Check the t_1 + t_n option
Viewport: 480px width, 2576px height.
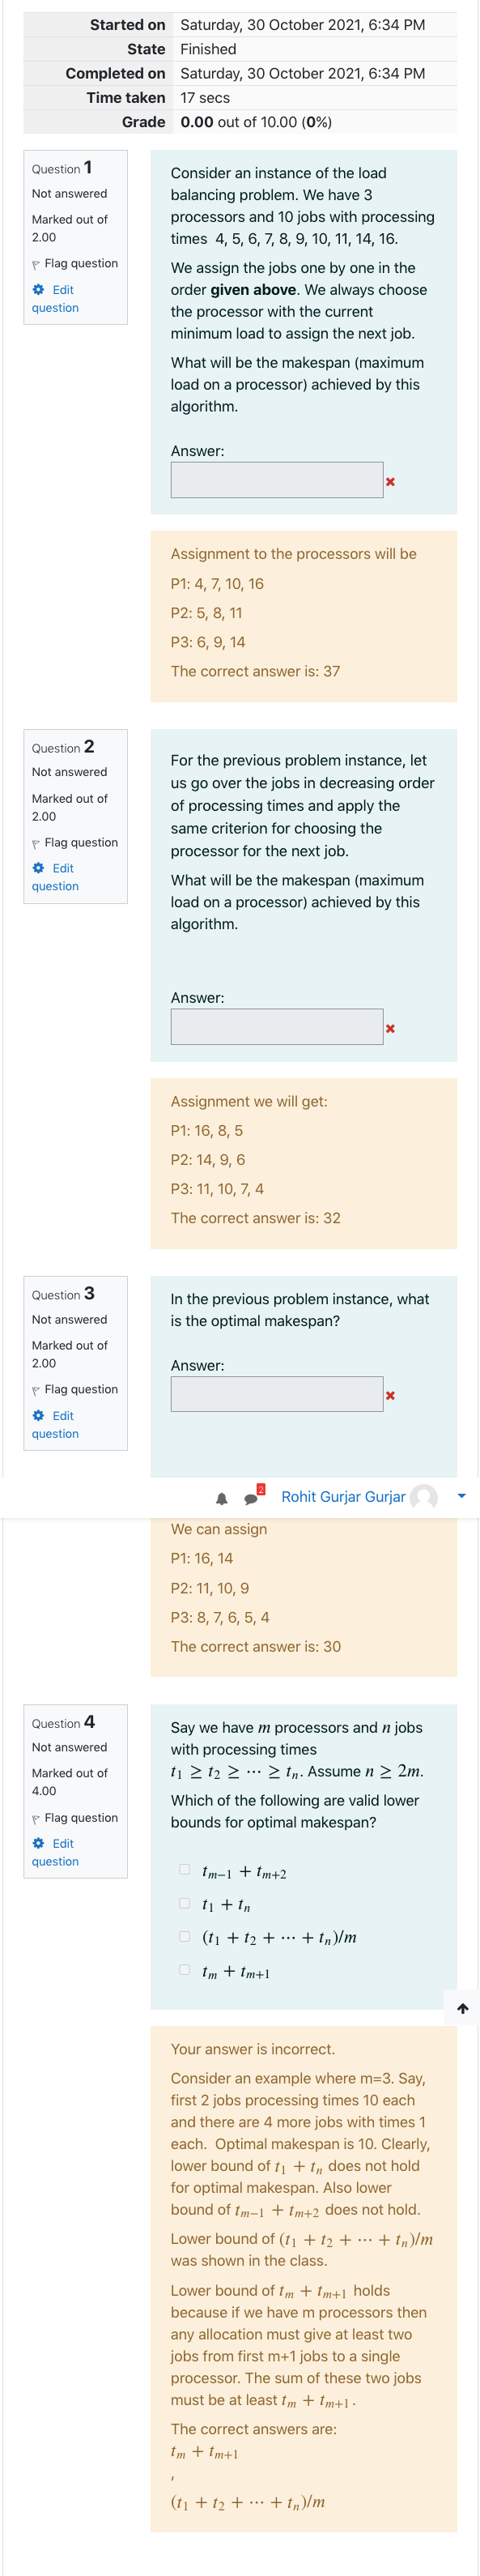(184, 1903)
